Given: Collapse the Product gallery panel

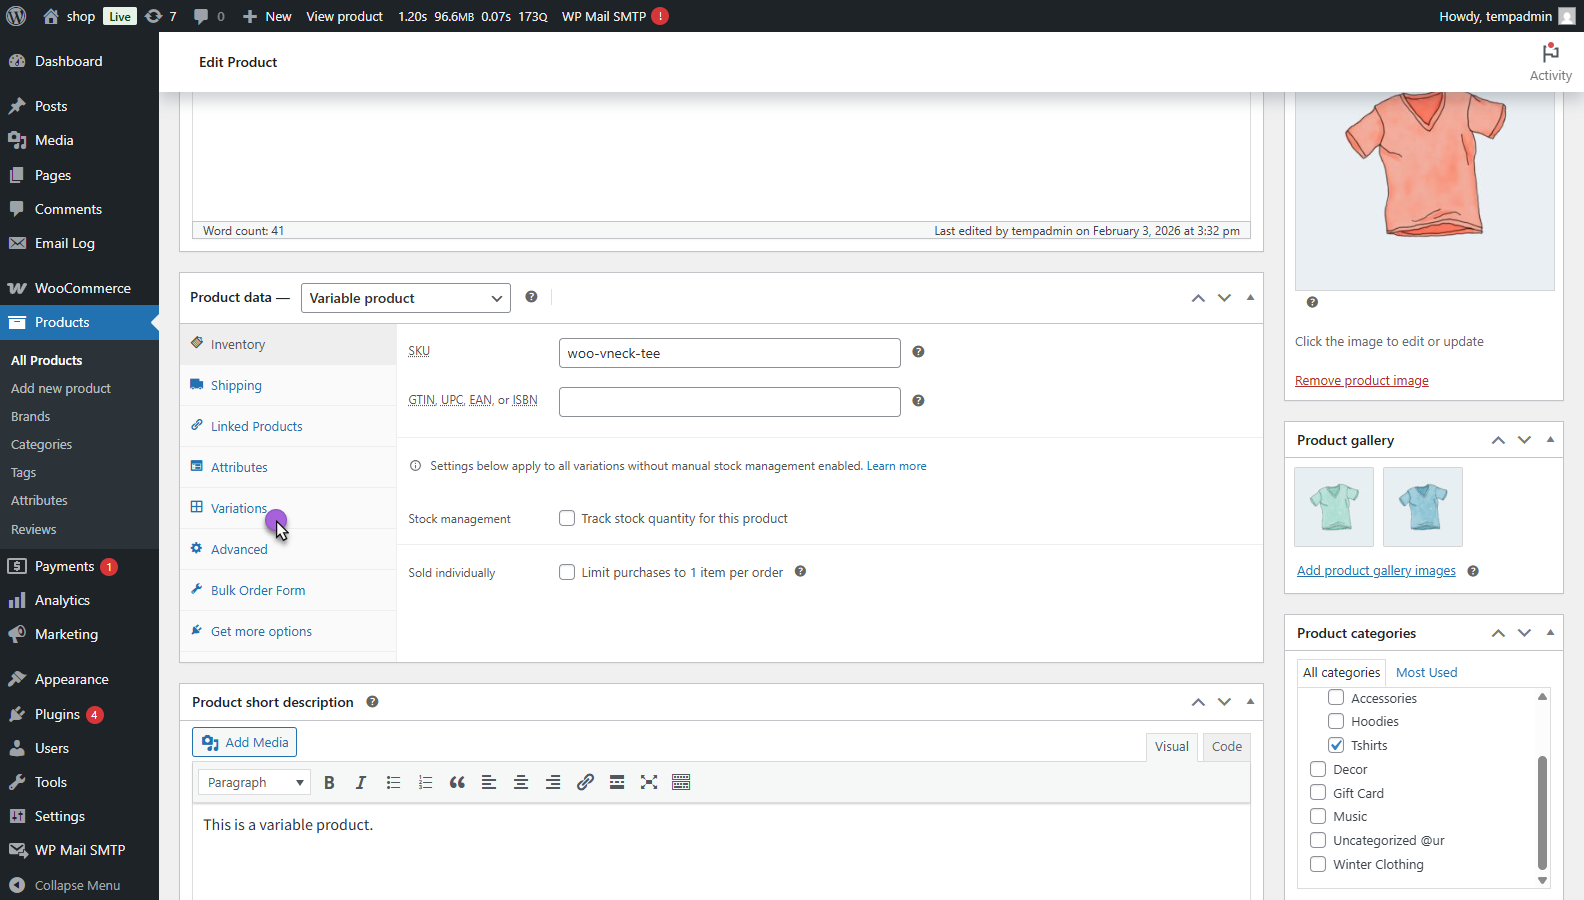Looking at the screenshot, I should (x=1550, y=440).
